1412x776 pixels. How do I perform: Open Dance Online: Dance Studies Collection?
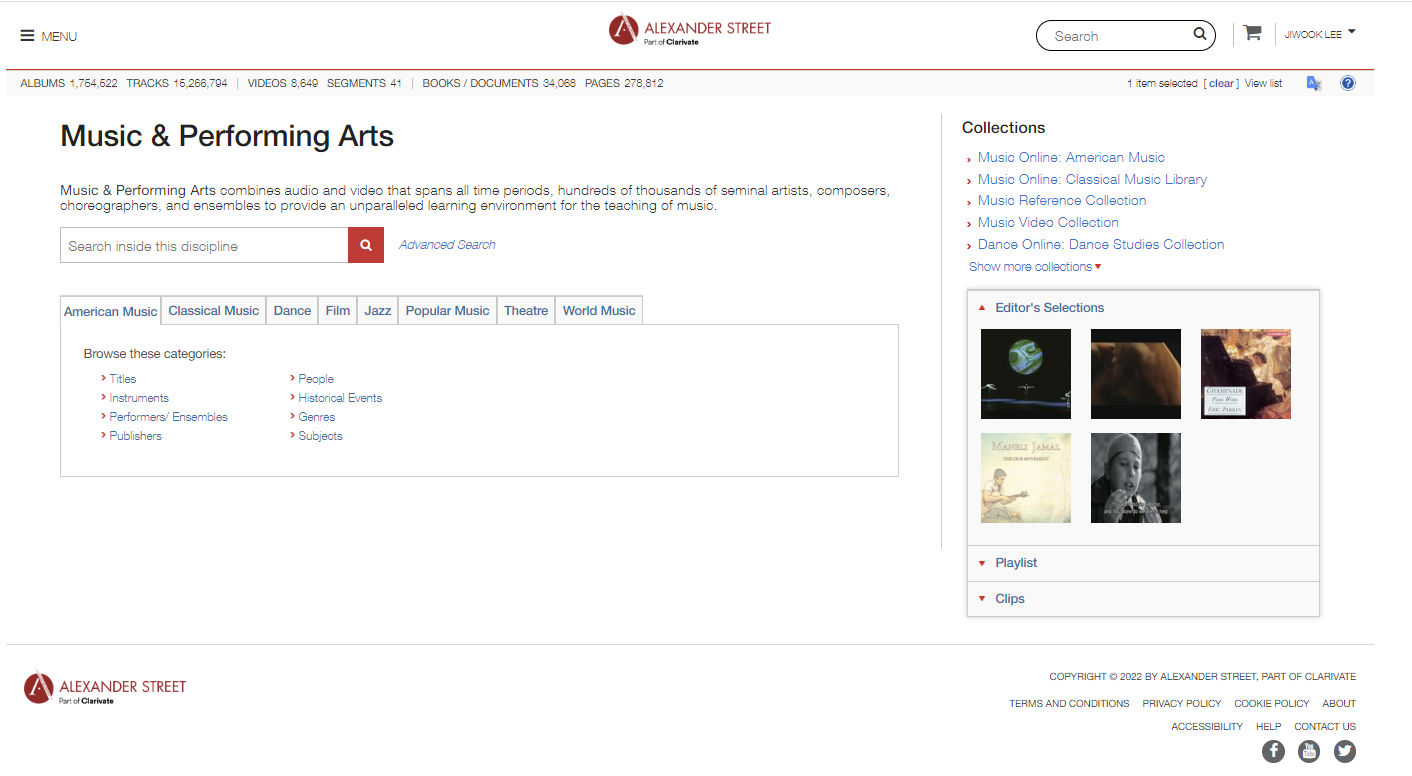click(x=1101, y=245)
